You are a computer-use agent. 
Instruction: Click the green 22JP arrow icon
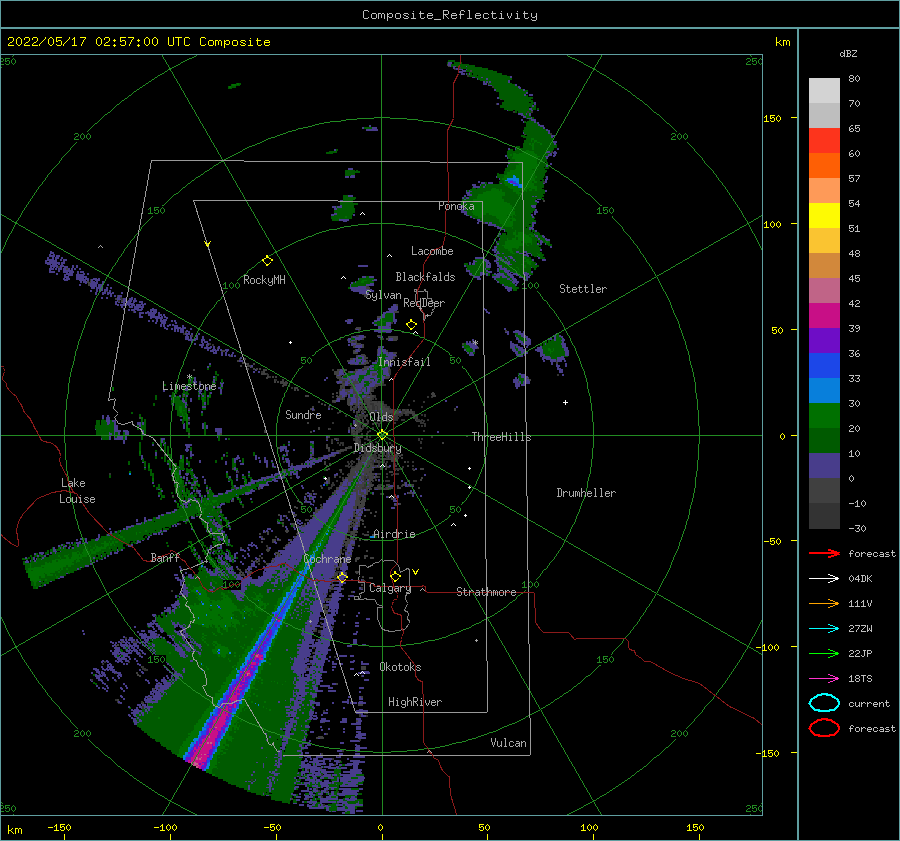pos(824,653)
